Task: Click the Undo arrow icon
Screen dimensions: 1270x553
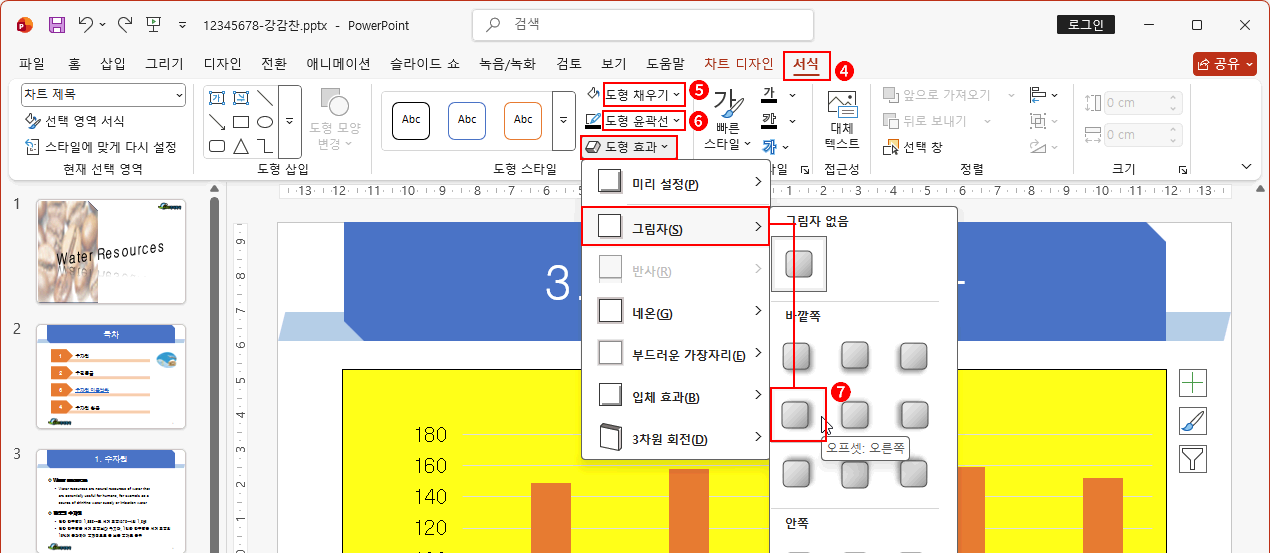Action: pyautogui.click(x=87, y=24)
